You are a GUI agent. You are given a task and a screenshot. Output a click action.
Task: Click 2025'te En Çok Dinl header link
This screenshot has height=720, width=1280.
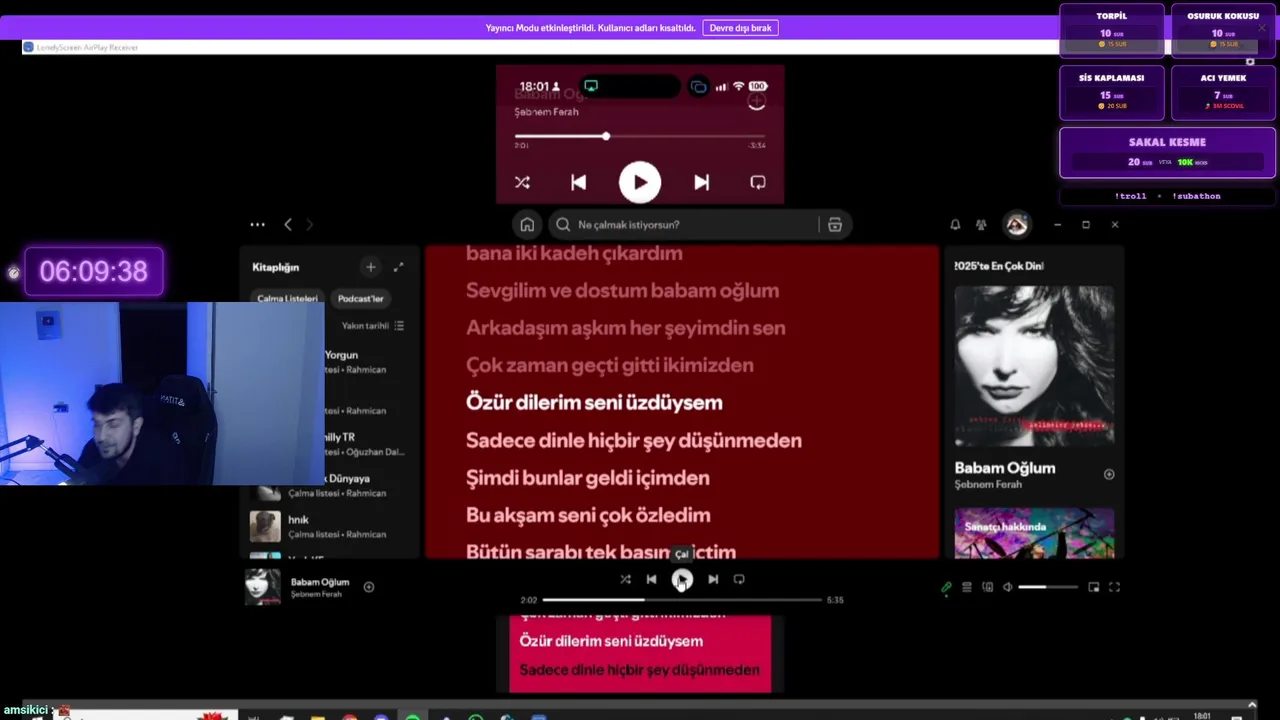pyautogui.click(x=999, y=266)
